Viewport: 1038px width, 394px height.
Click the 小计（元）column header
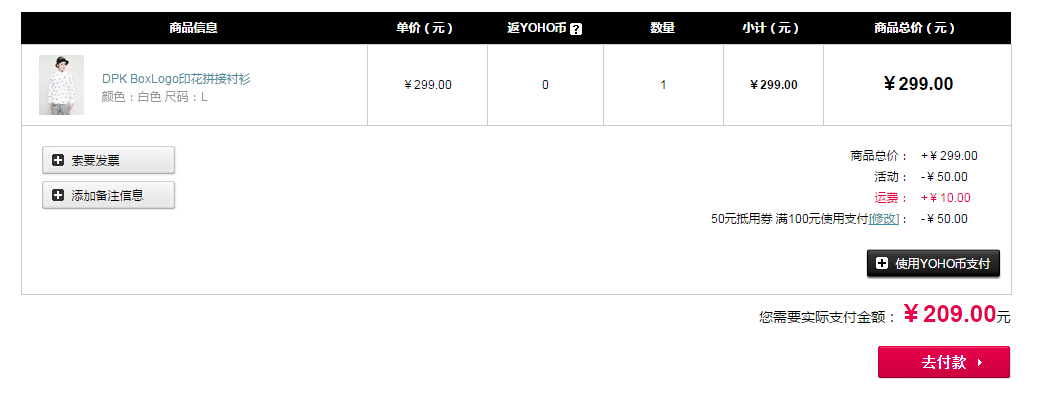773,28
